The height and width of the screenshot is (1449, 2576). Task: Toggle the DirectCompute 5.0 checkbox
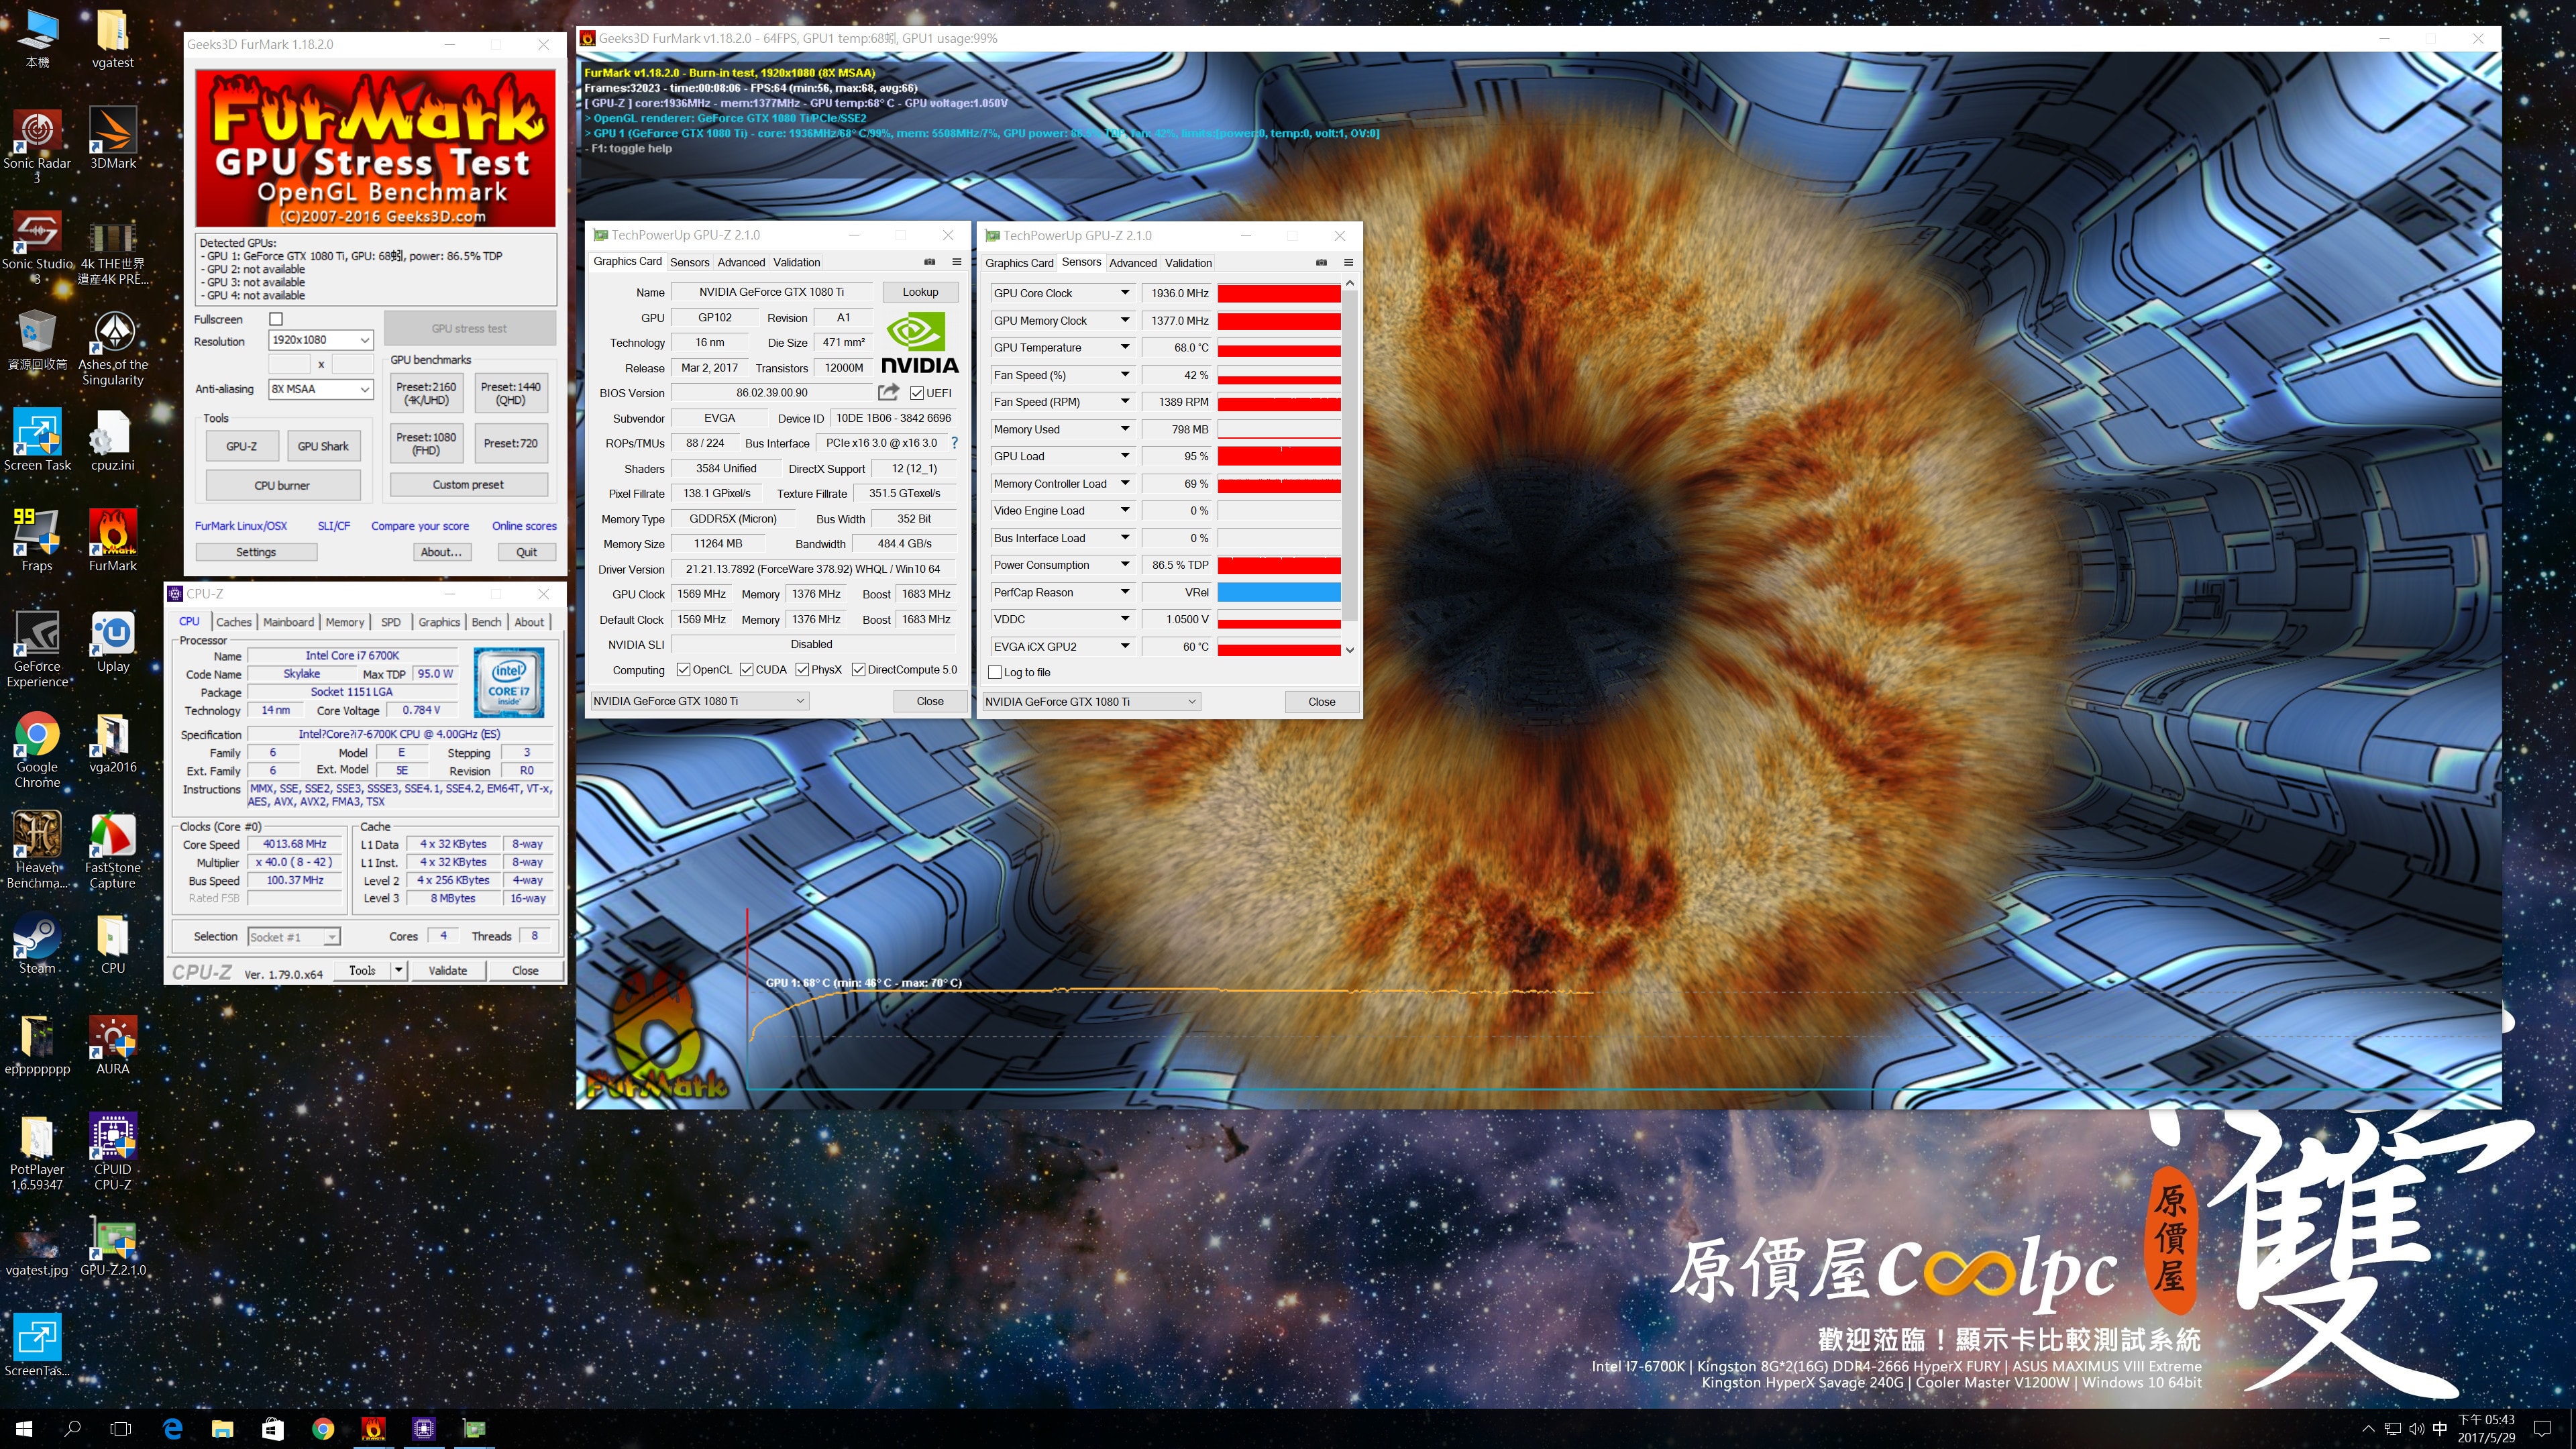click(858, 670)
